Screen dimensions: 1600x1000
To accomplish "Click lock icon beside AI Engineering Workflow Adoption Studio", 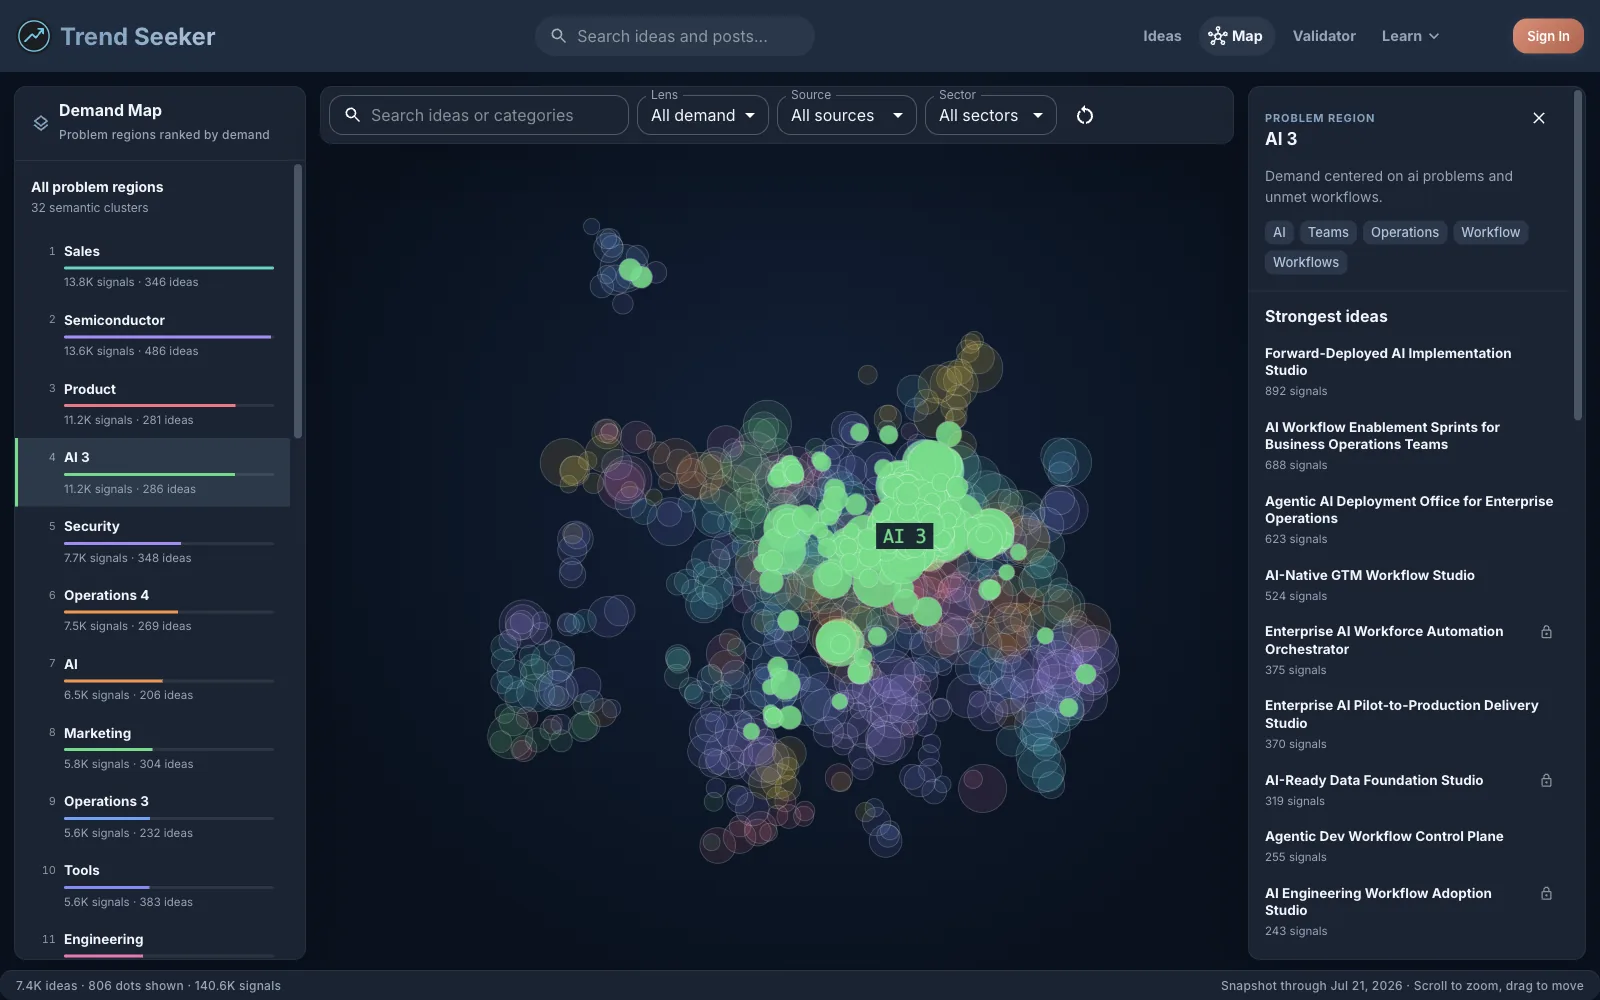I will tap(1546, 893).
